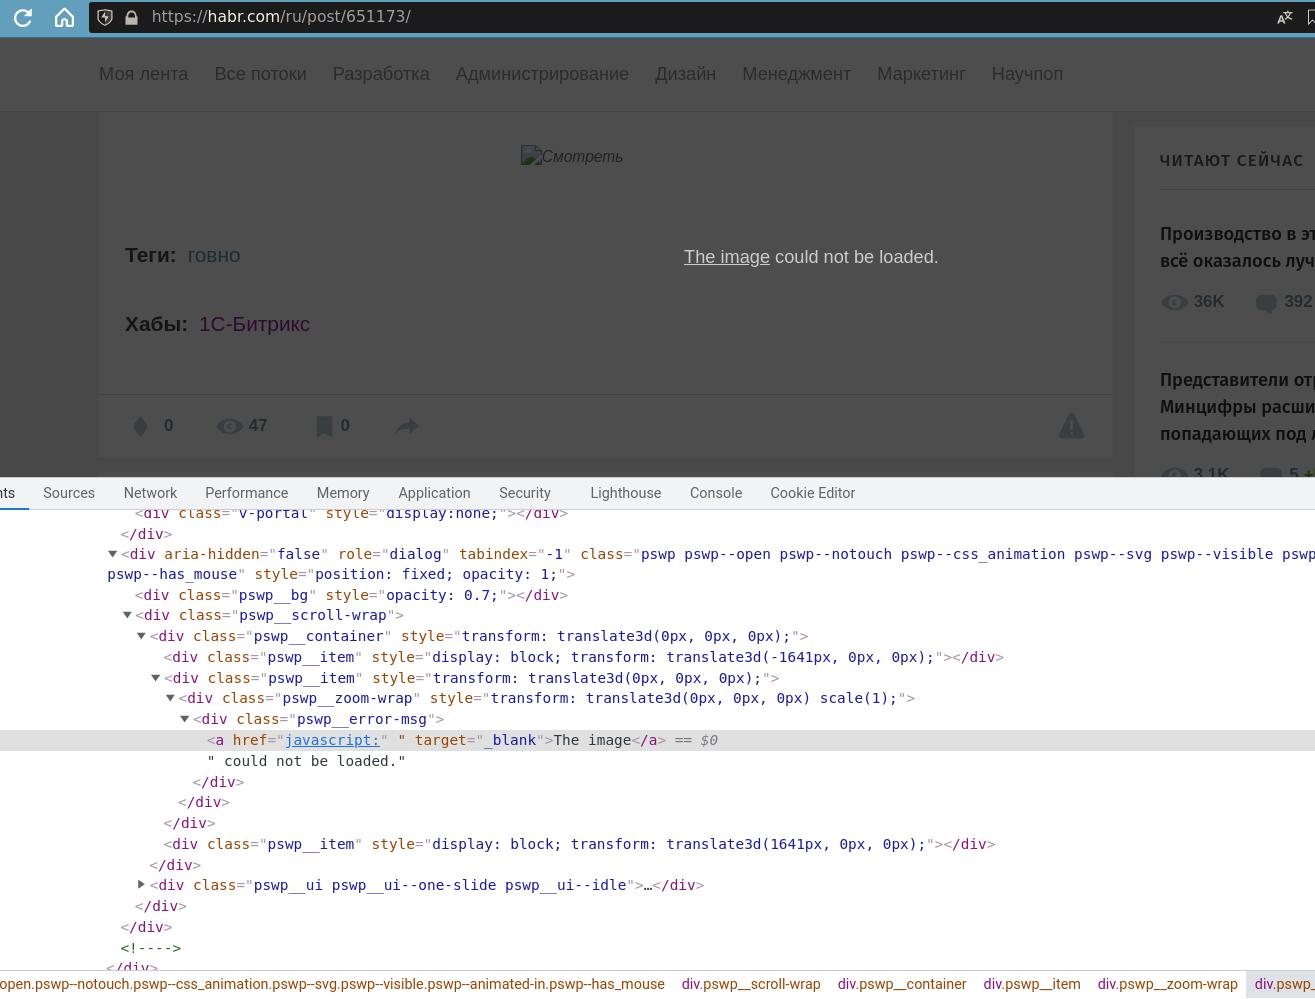The width and height of the screenshot is (1315, 999).
Task: Click the eye icon beside 36K
Action: coord(1174,302)
